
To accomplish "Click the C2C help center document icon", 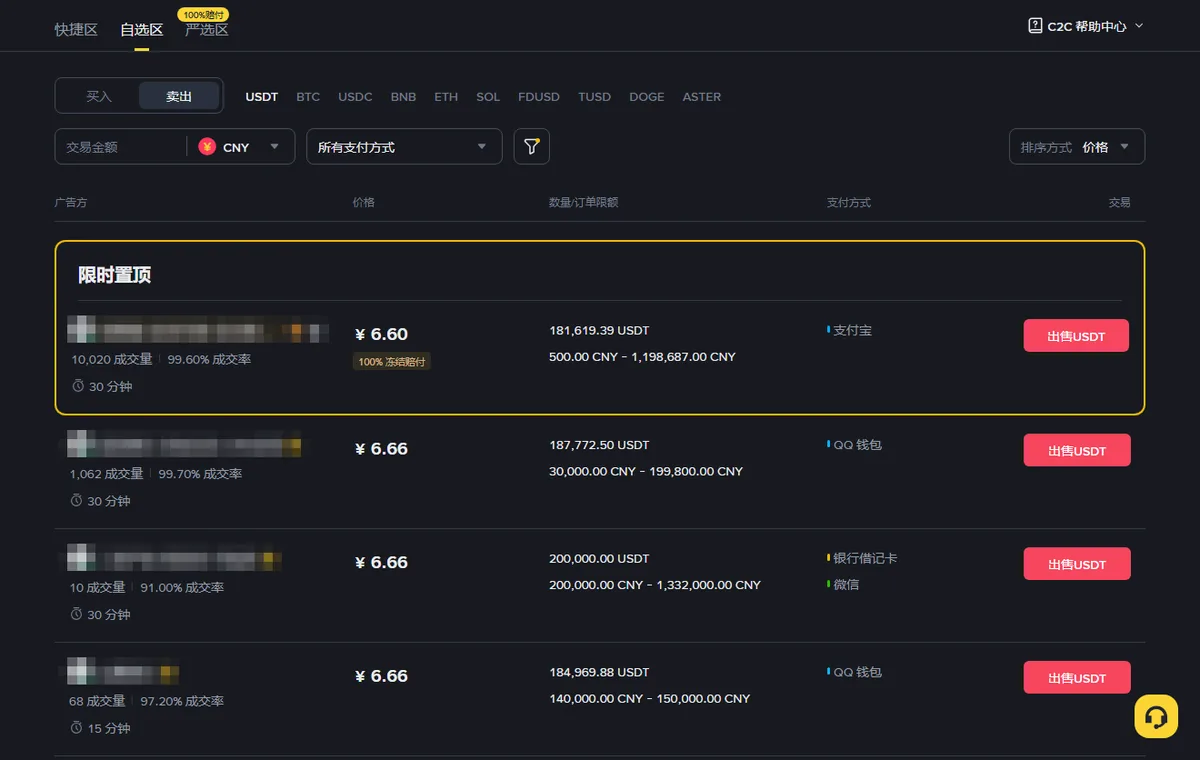I will tap(1035, 26).
